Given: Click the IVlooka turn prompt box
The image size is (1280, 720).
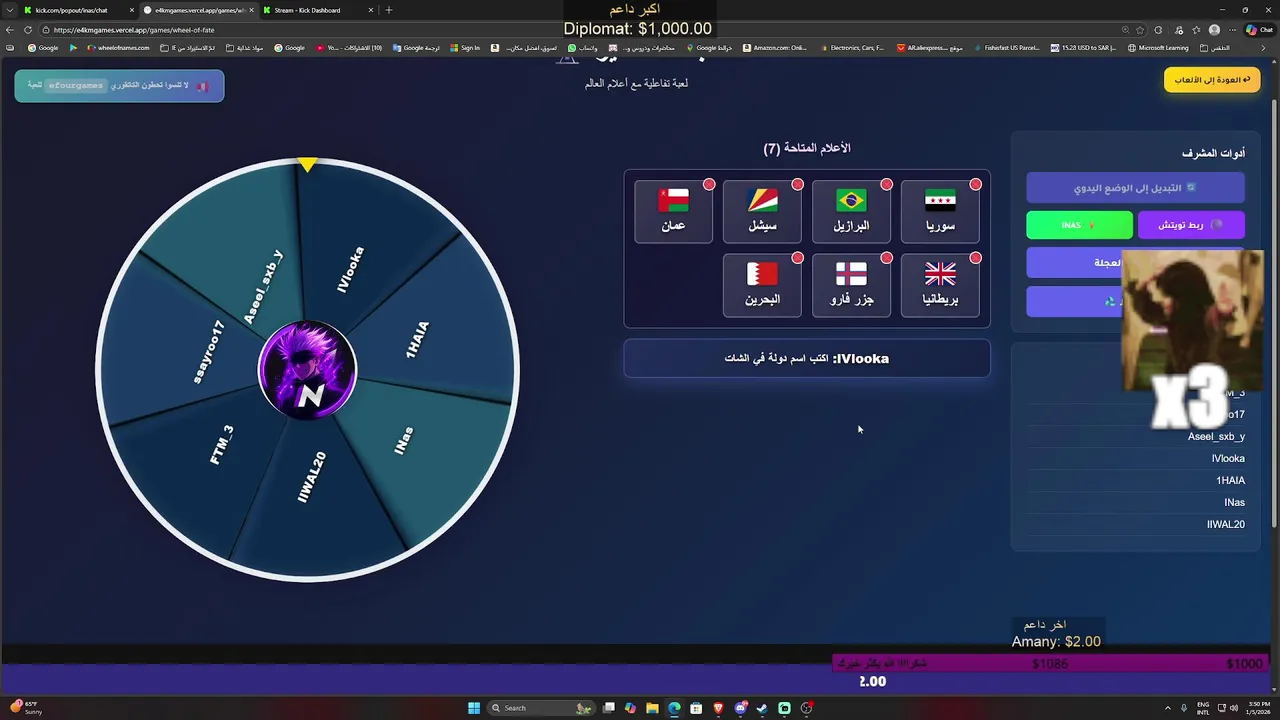Looking at the screenshot, I should [807, 358].
